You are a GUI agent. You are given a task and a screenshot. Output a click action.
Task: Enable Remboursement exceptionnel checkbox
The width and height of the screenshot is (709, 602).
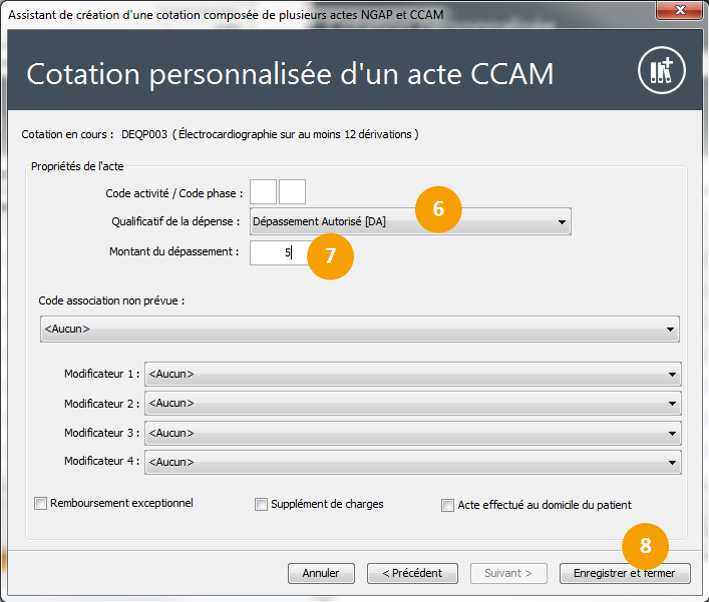pyautogui.click(x=41, y=504)
